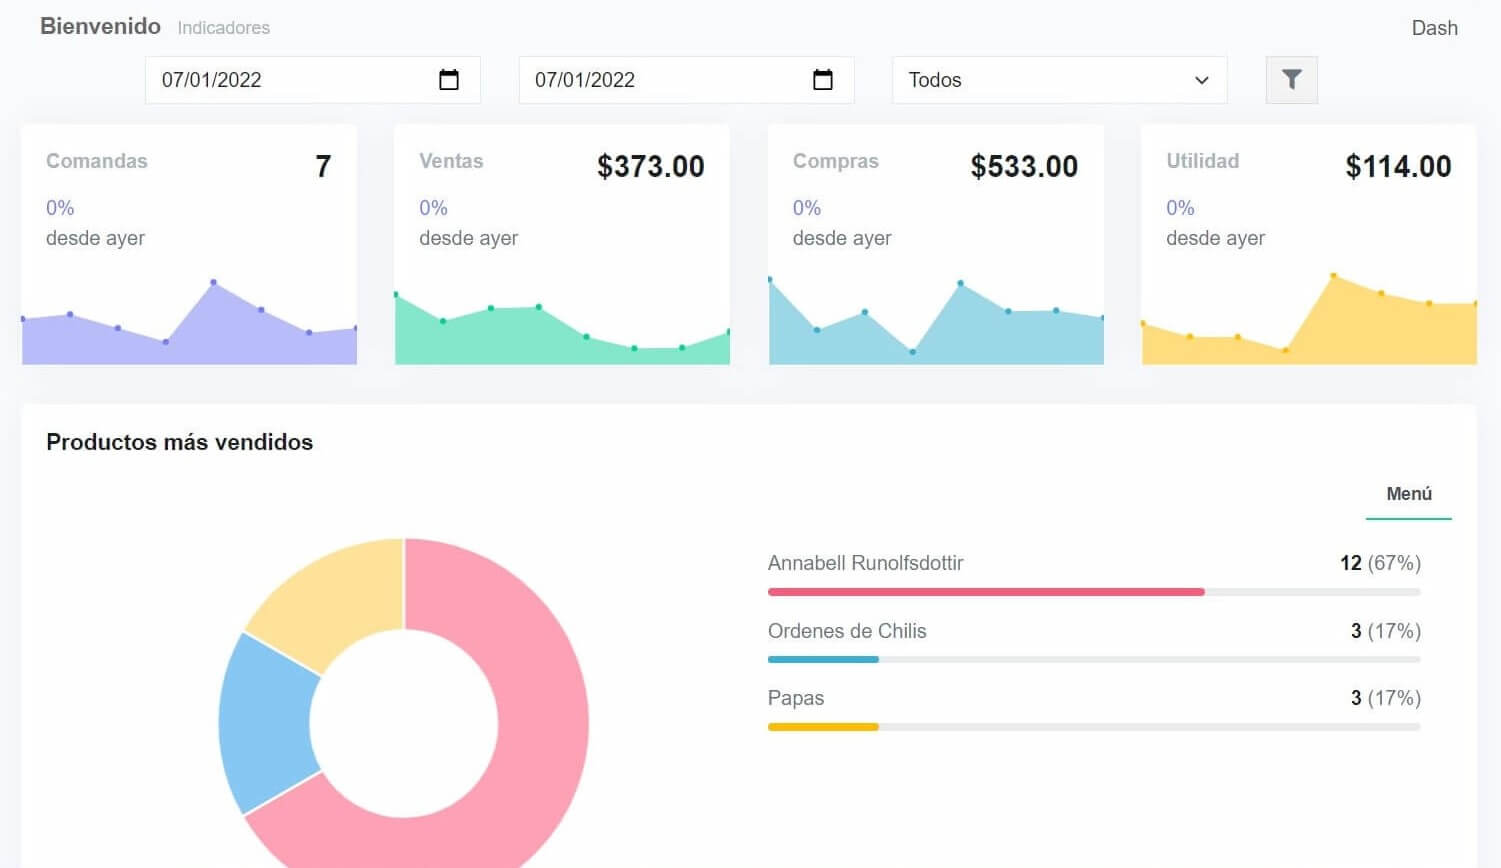Click the Utilidad card title
Viewport: 1501px width, 868px height.
click(x=1203, y=161)
